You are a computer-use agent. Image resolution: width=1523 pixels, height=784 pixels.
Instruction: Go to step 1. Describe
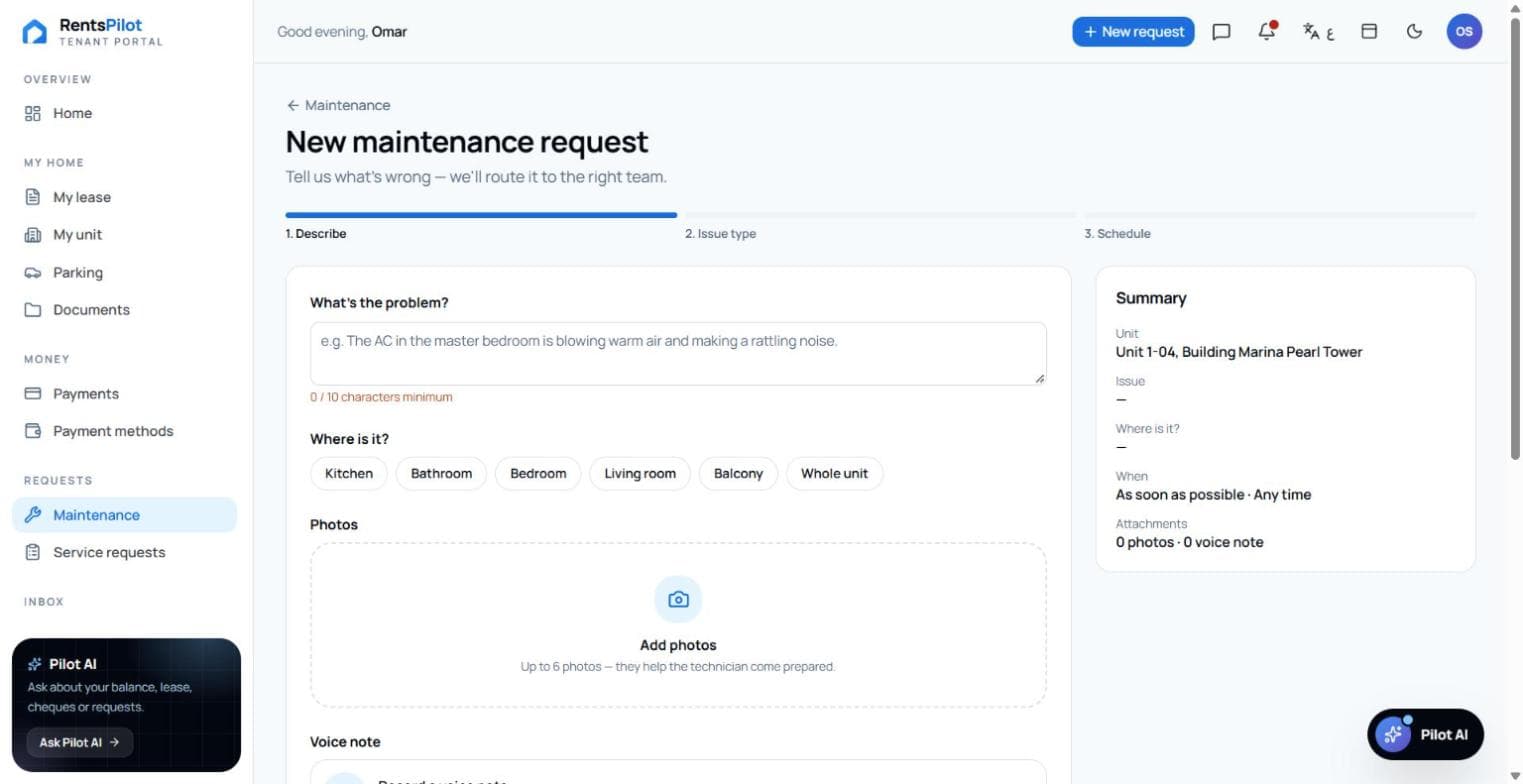(x=316, y=234)
